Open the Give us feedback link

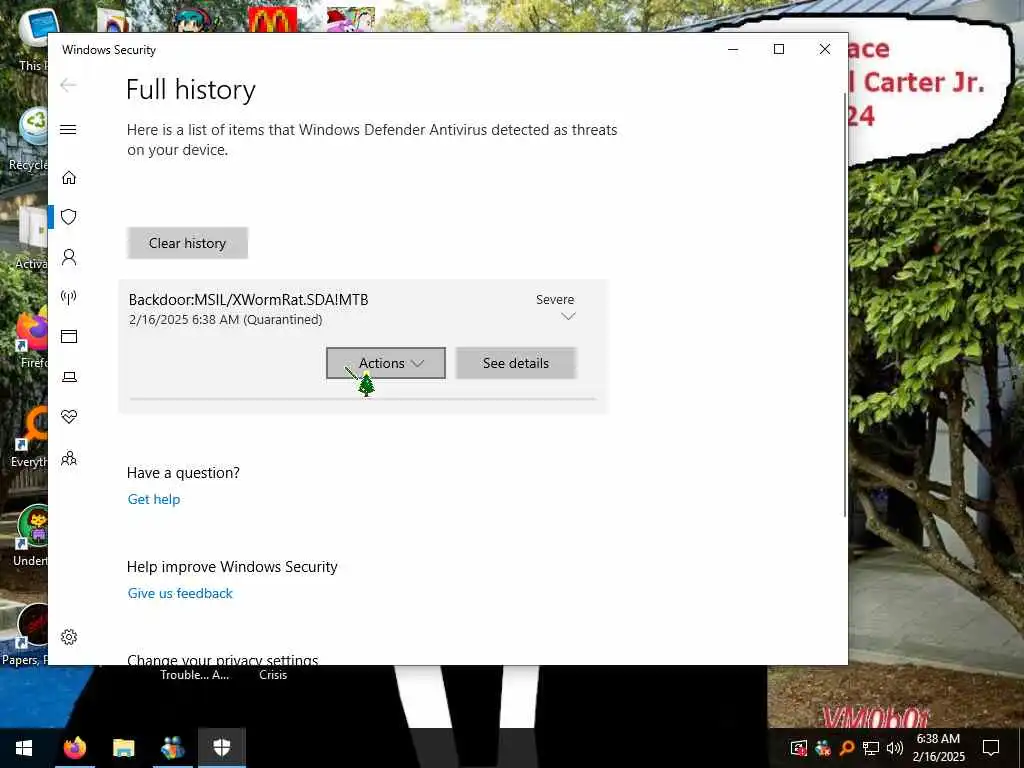coord(180,594)
